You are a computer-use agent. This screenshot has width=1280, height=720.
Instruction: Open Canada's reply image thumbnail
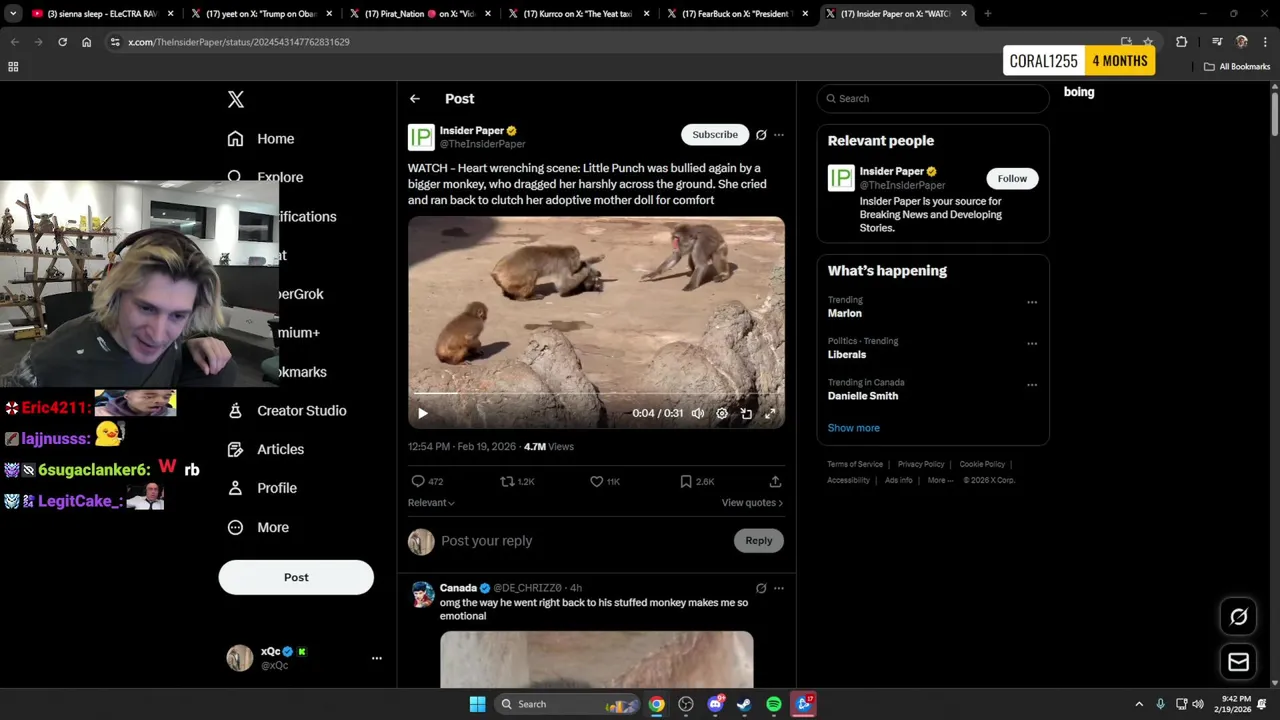(x=596, y=659)
